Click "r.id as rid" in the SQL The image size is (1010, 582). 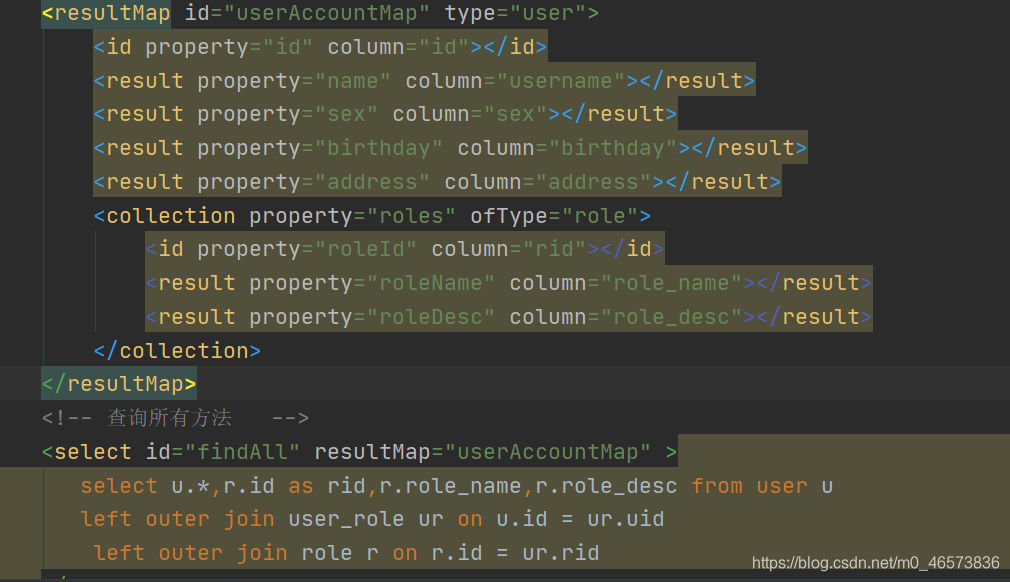294,486
